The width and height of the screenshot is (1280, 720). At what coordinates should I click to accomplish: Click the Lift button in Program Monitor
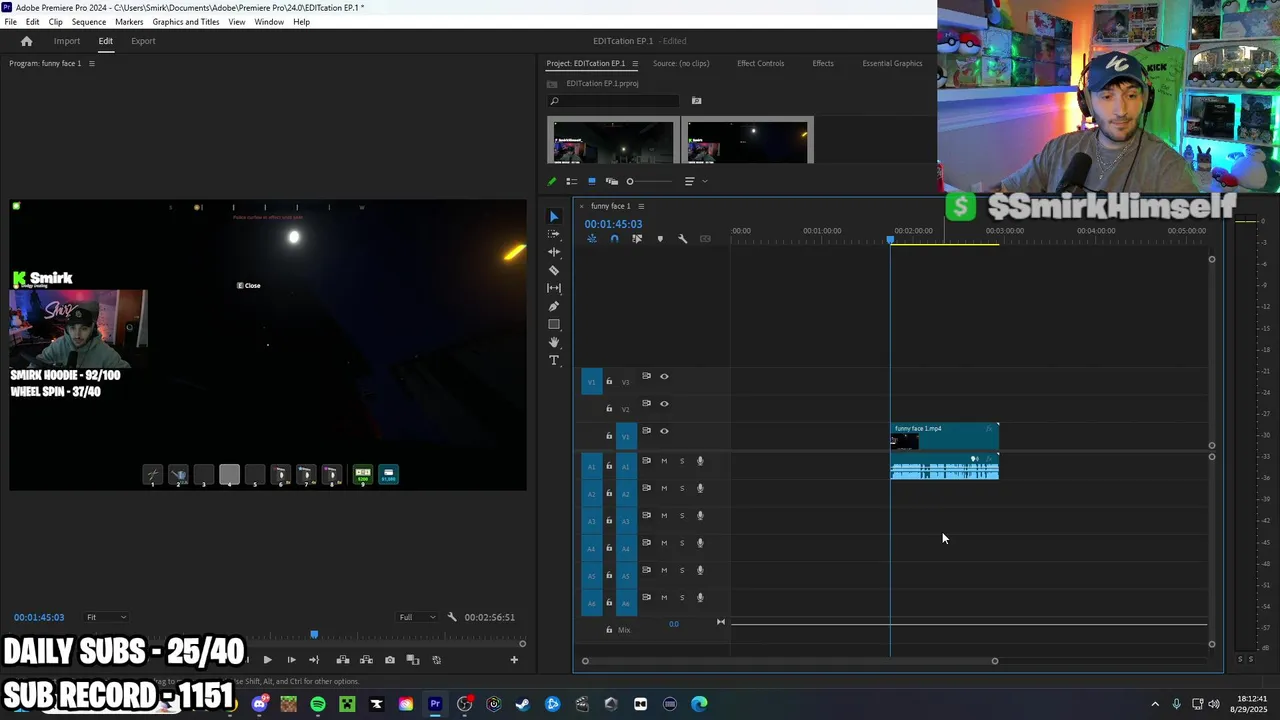pyautogui.click(x=342, y=660)
